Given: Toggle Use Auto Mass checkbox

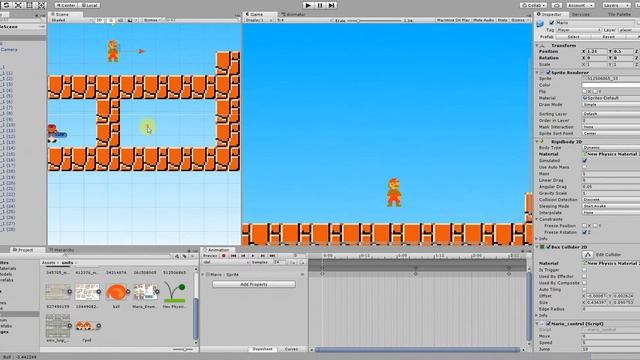Looking at the screenshot, I should 584,167.
